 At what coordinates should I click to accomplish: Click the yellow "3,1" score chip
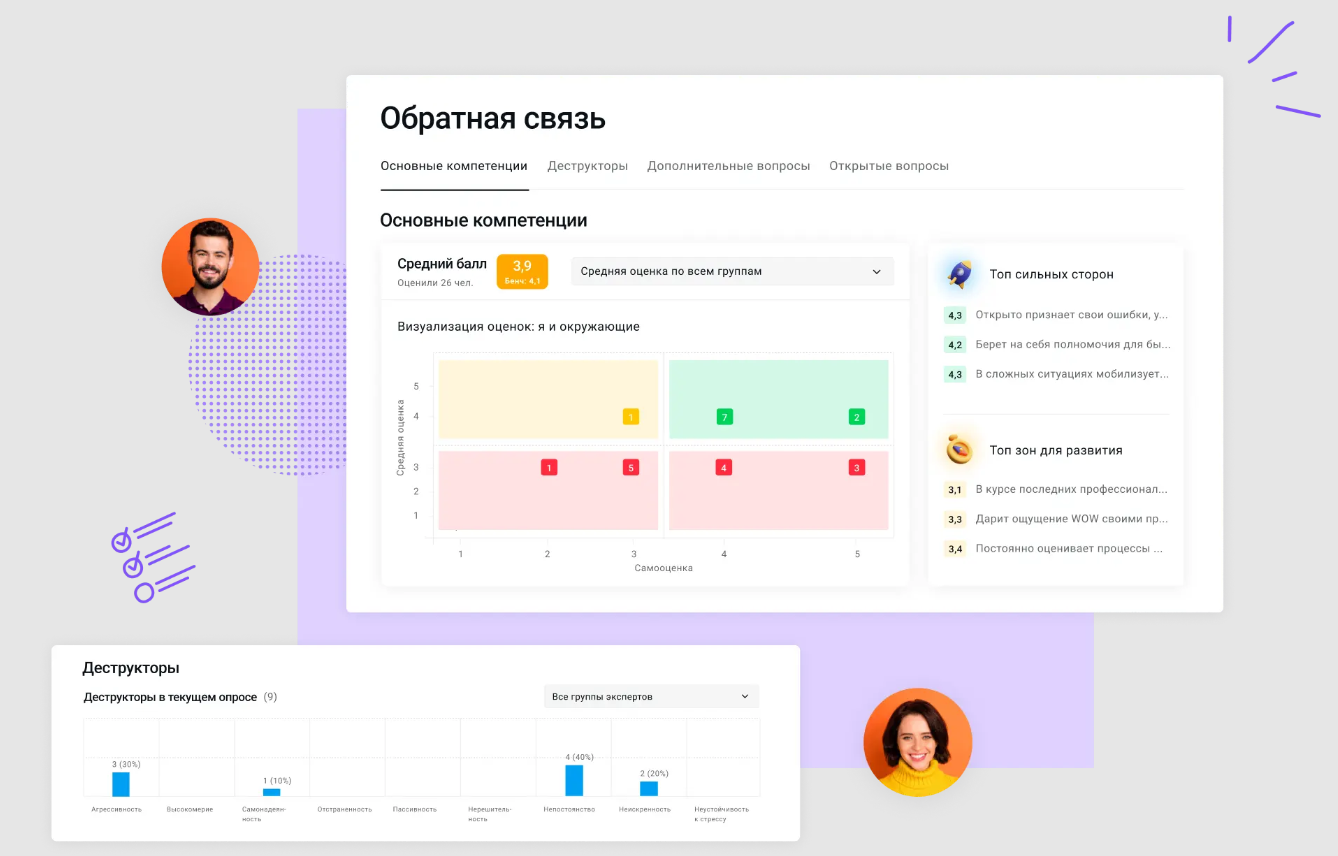point(953,489)
